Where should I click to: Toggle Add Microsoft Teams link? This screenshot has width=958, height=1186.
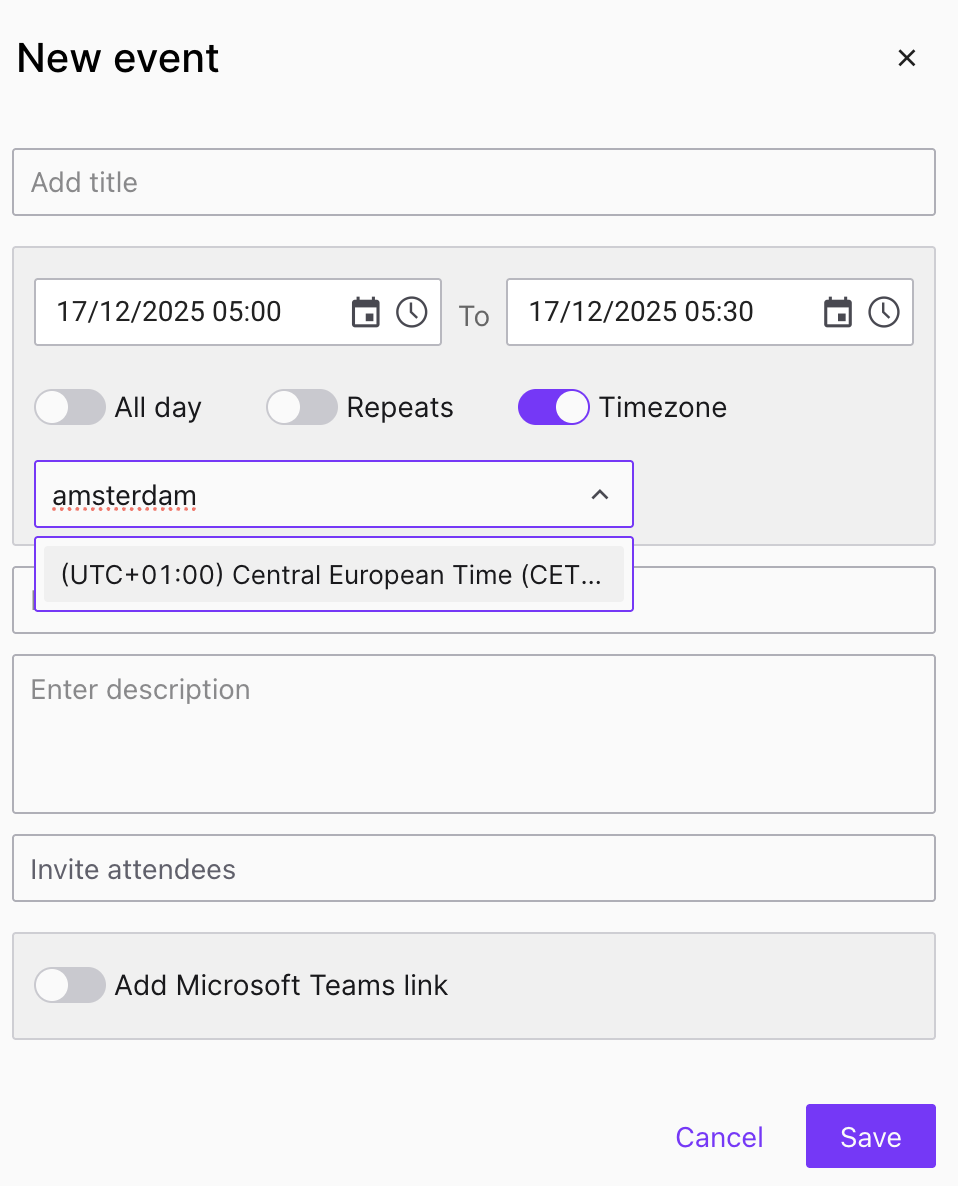(x=70, y=985)
